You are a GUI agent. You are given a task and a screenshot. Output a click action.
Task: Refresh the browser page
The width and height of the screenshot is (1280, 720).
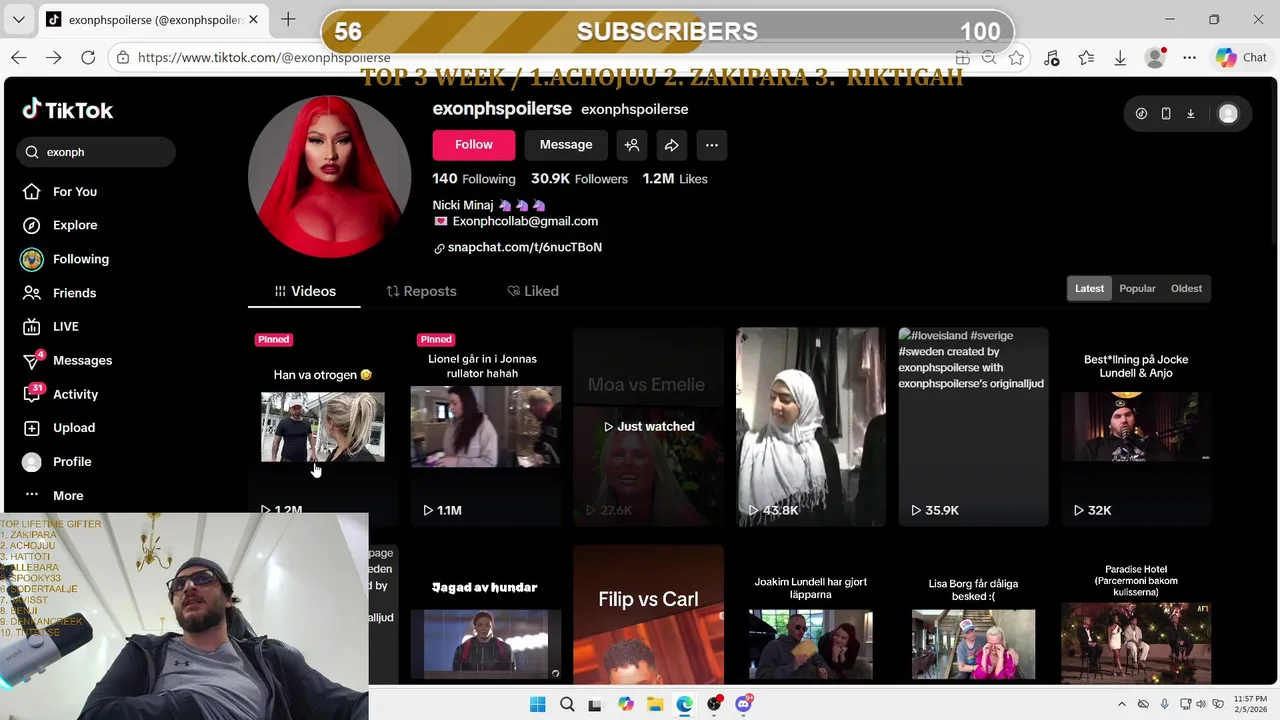[x=88, y=58]
